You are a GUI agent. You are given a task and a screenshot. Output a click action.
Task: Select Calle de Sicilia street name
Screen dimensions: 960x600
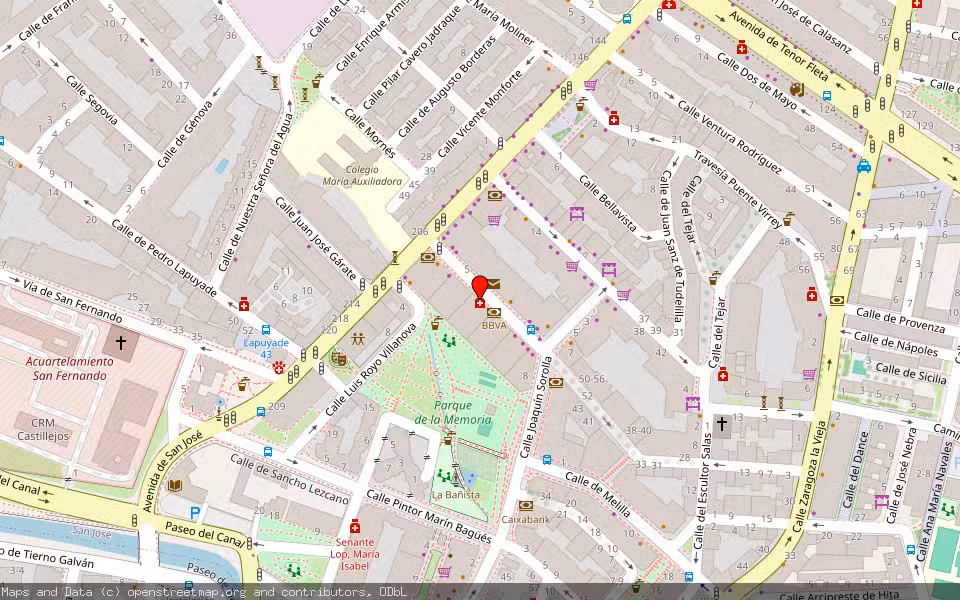click(911, 373)
